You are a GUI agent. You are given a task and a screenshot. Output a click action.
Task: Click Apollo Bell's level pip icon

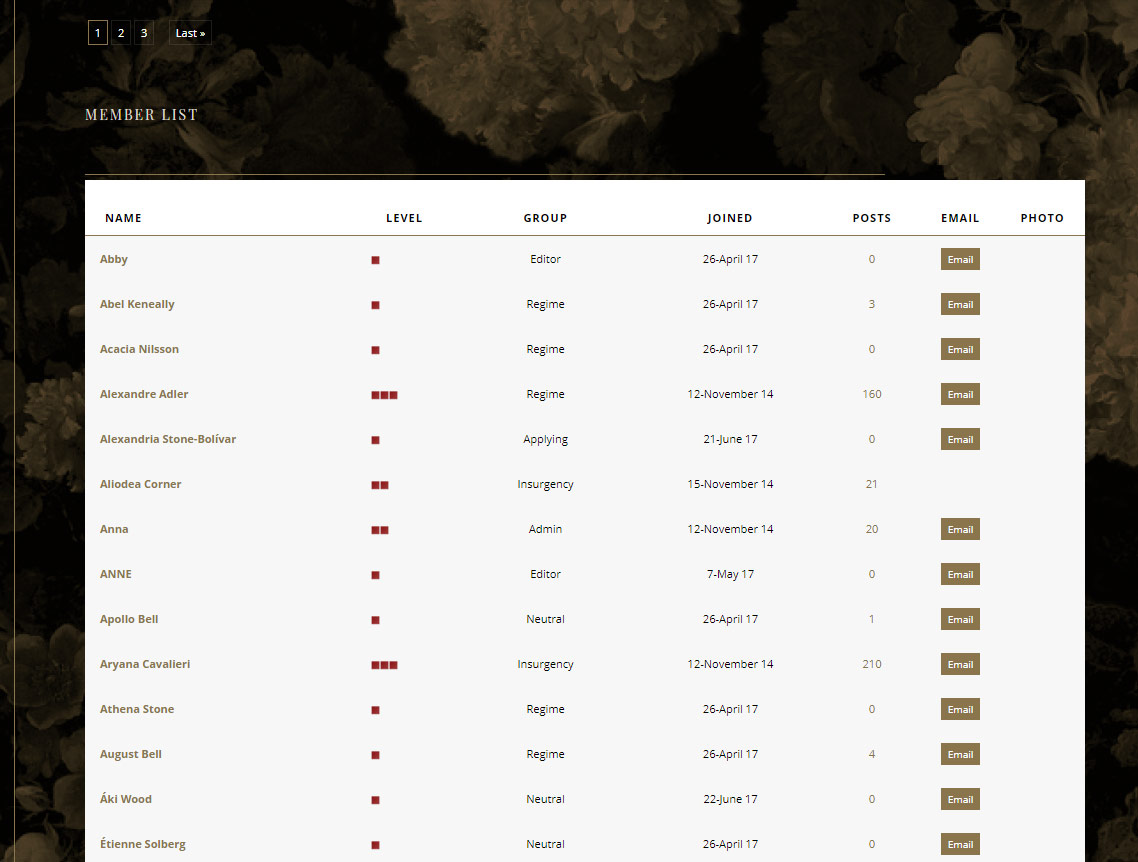coord(375,620)
